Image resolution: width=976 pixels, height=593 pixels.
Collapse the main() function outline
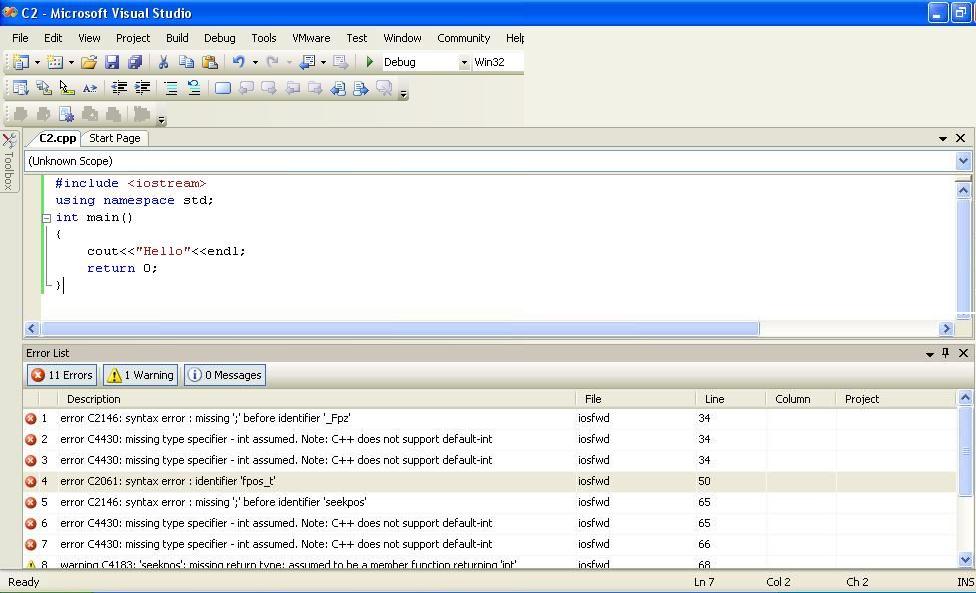tap(46, 217)
